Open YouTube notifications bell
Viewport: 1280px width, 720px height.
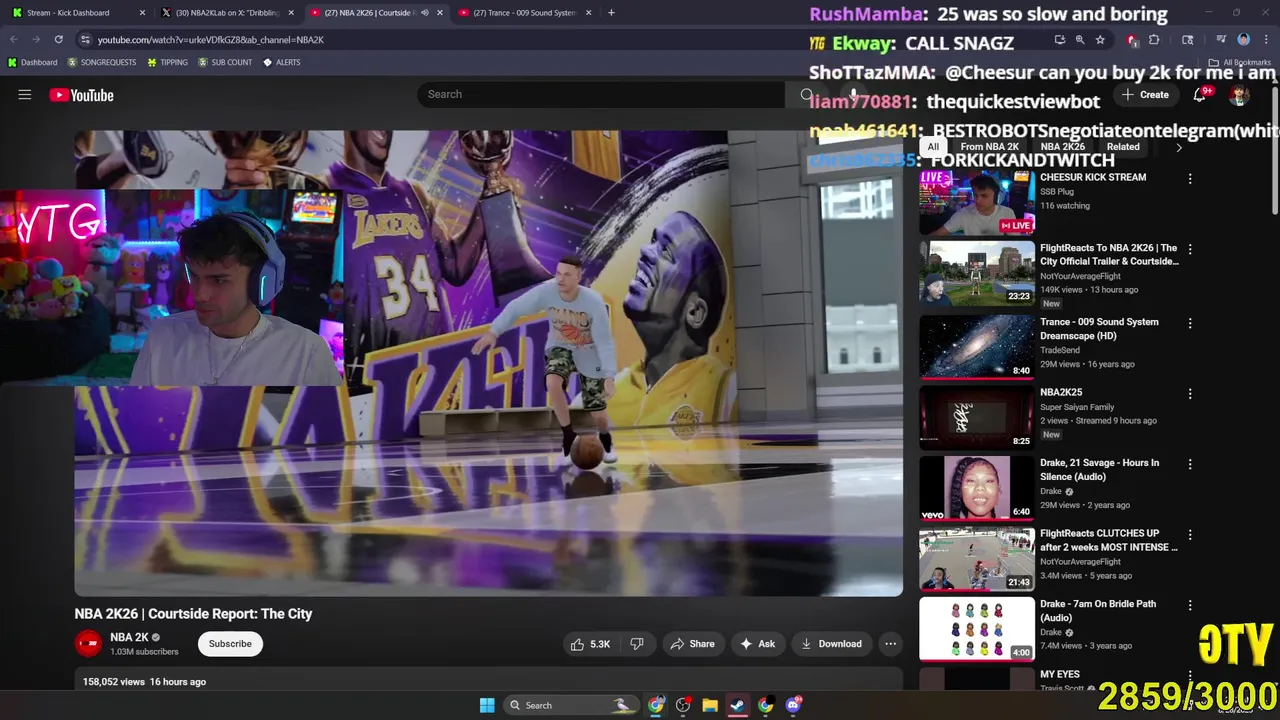[1200, 95]
